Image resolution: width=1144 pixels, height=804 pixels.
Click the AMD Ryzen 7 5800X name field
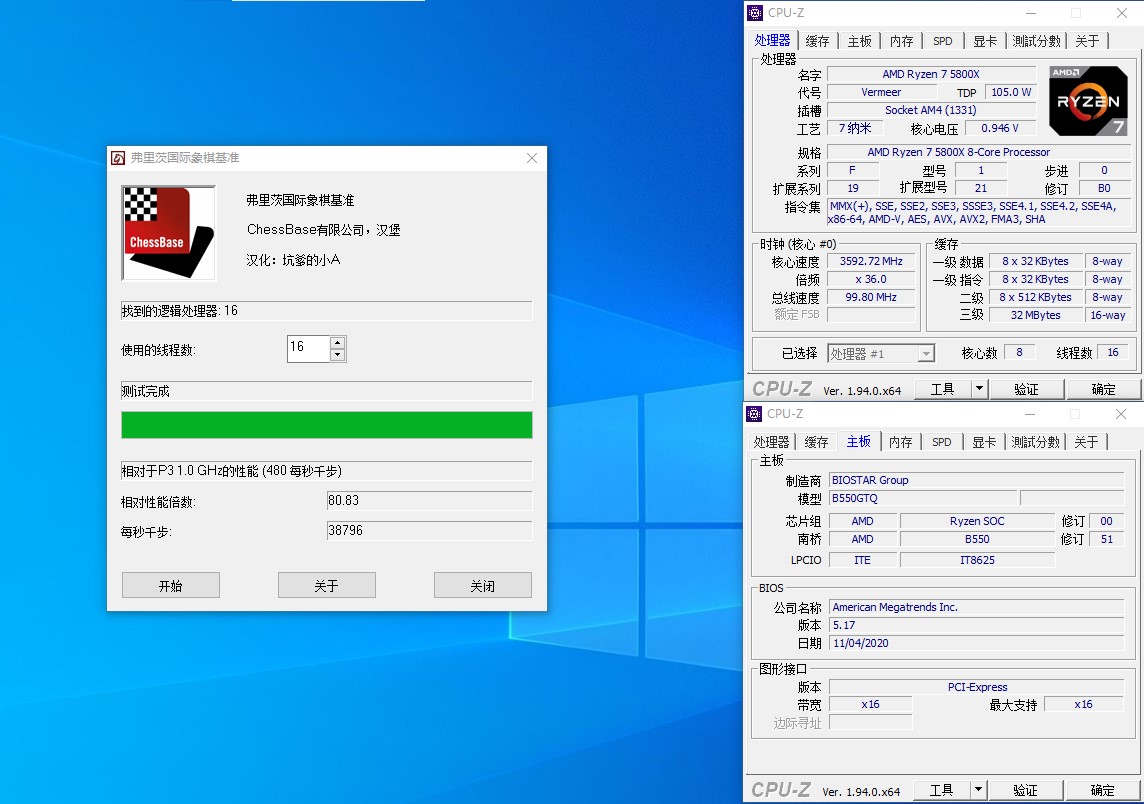(931, 74)
